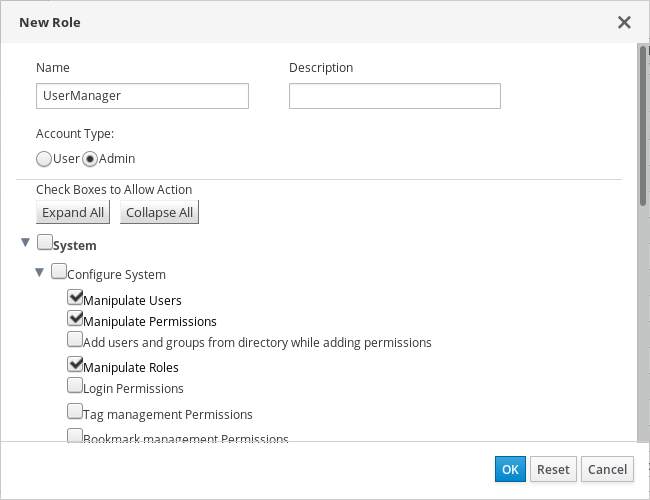The height and width of the screenshot is (500, 650).
Task: Click the Reset button
Action: [553, 469]
